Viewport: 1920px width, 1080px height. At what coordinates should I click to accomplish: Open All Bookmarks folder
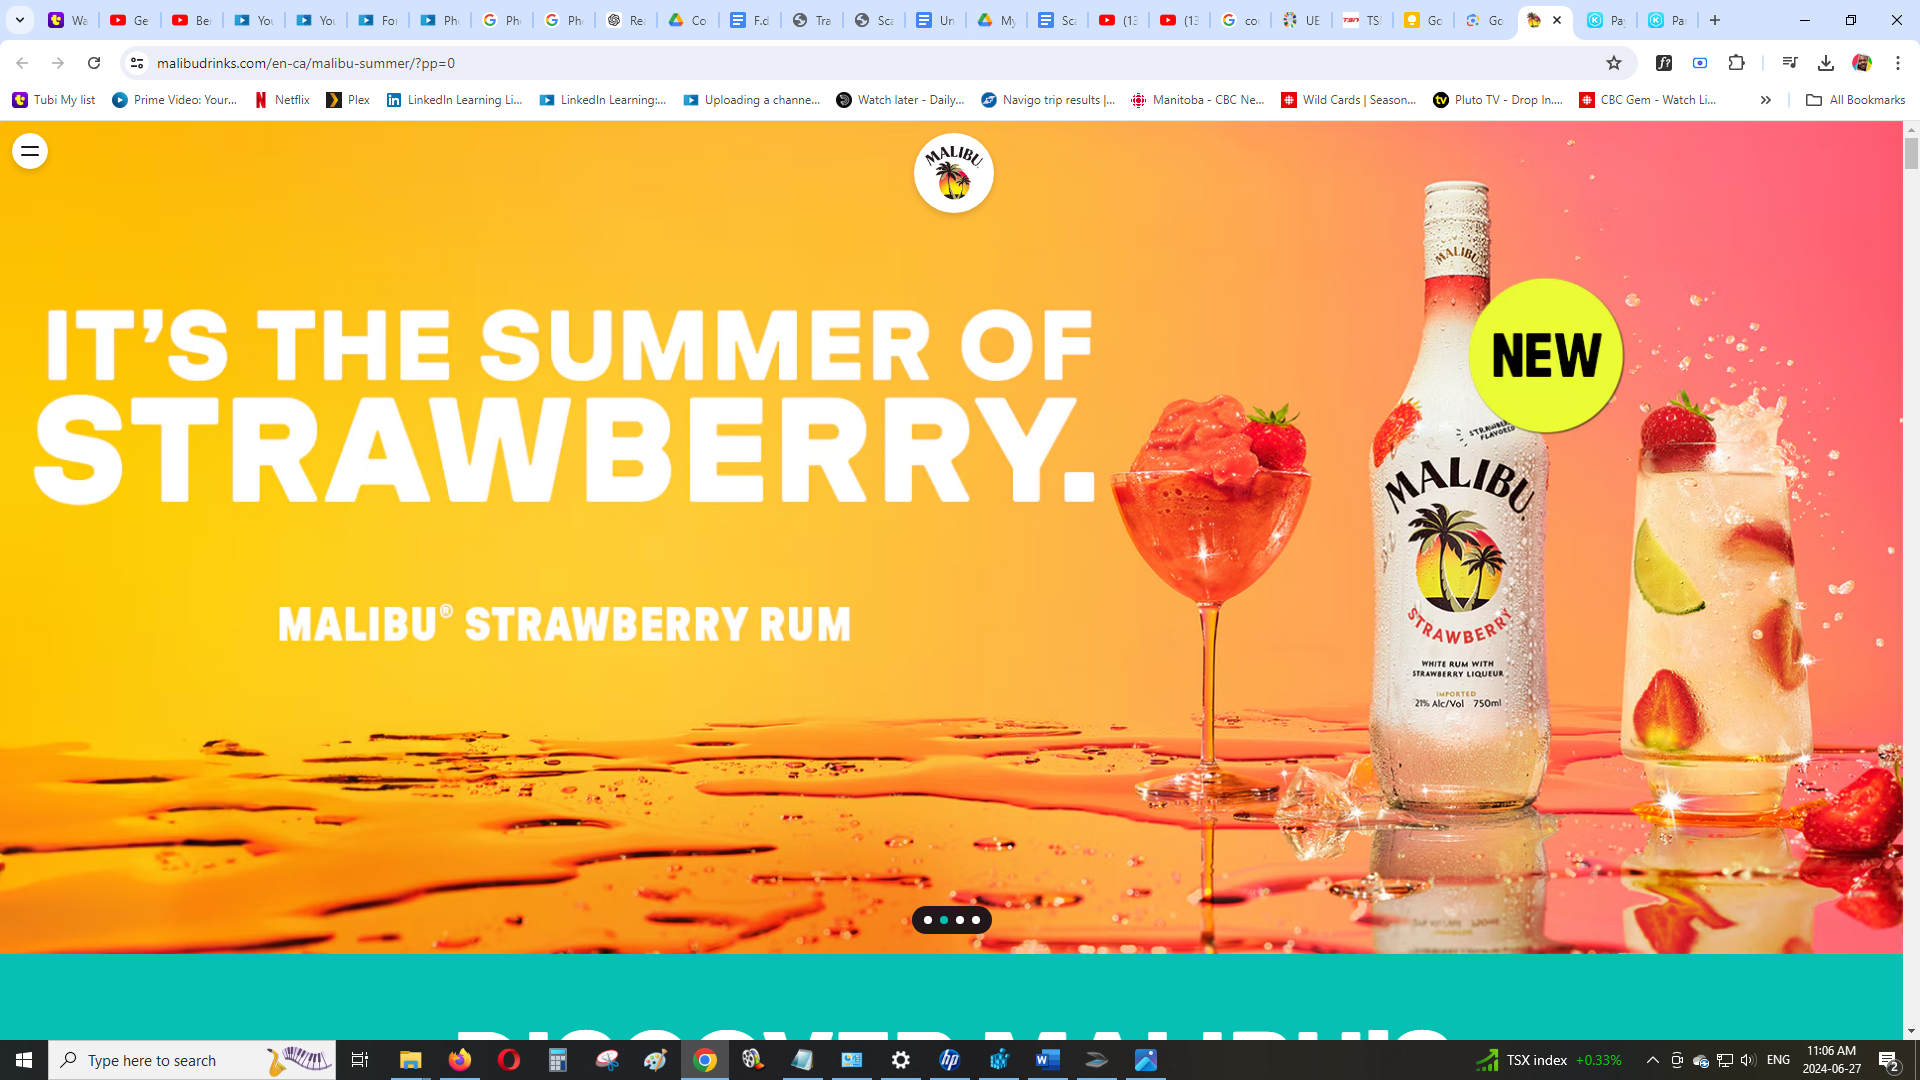pos(1855,100)
